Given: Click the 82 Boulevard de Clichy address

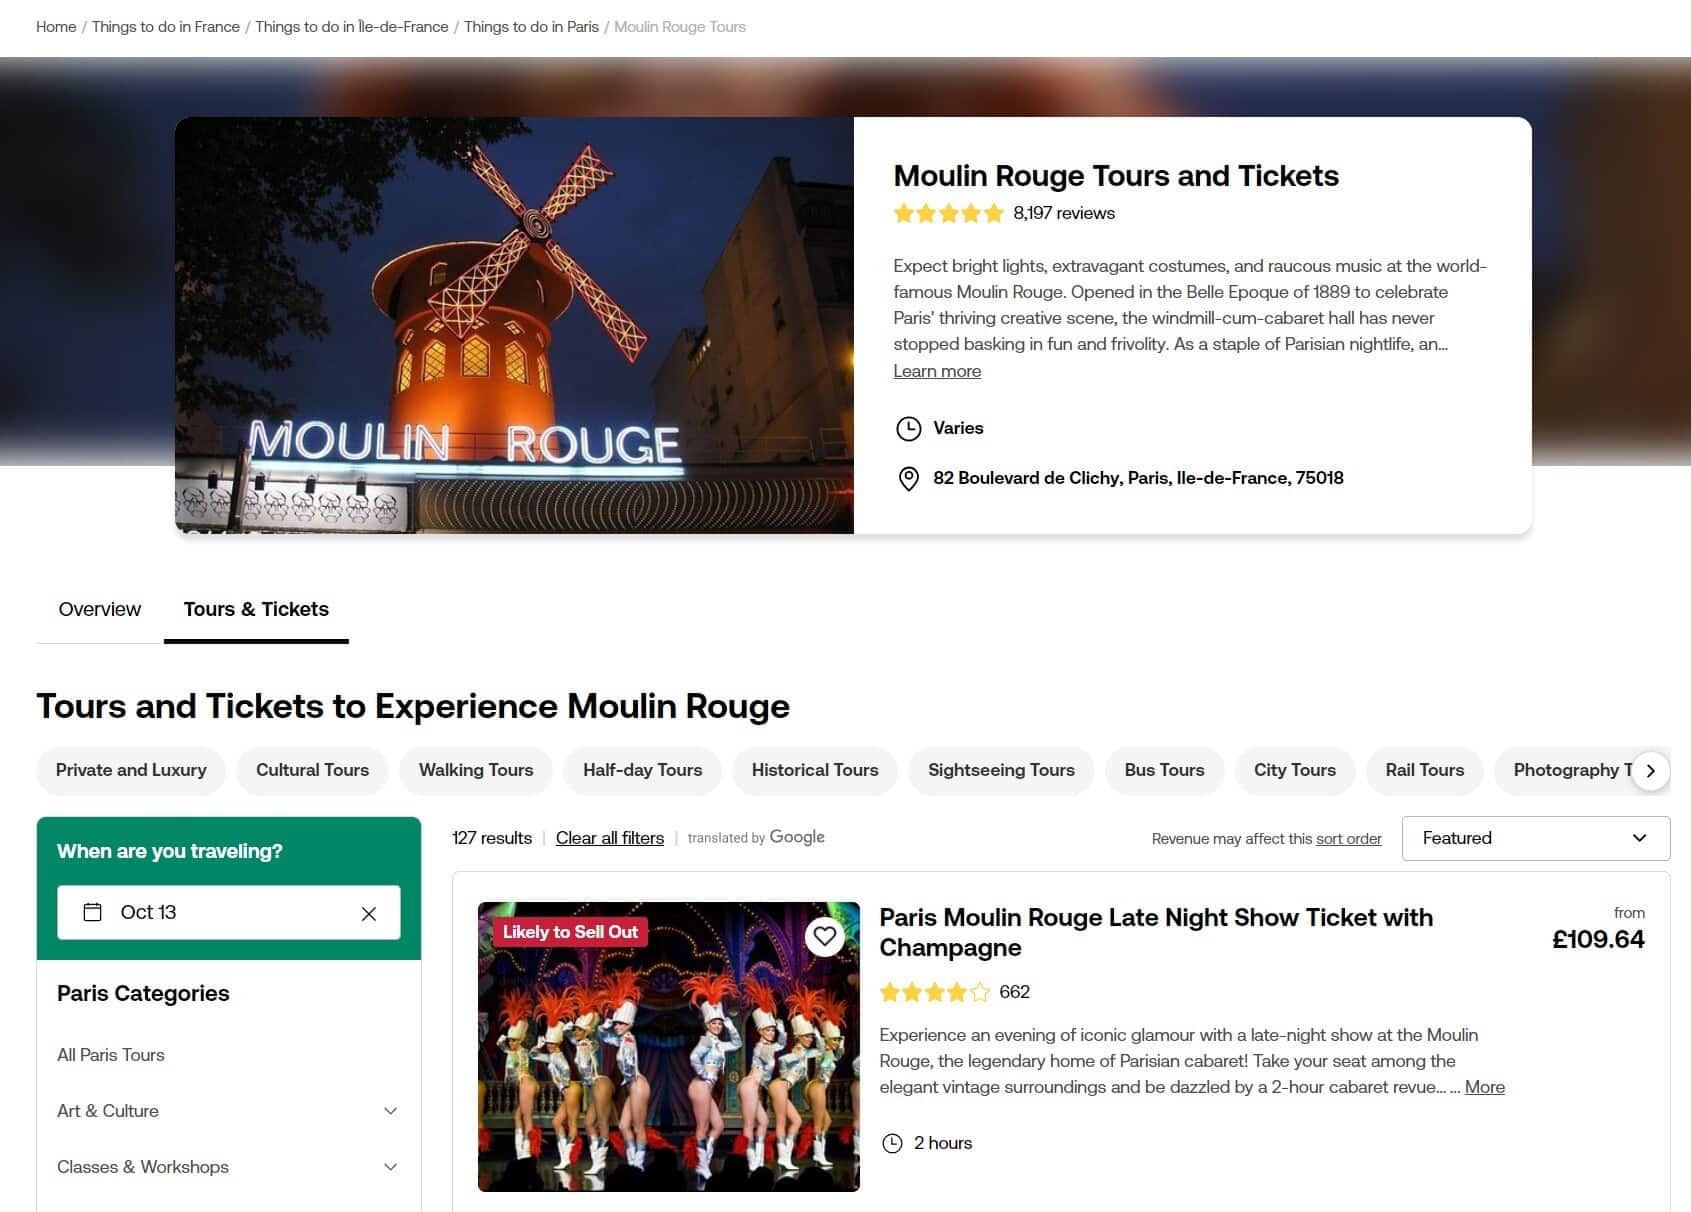Looking at the screenshot, I should (1138, 478).
